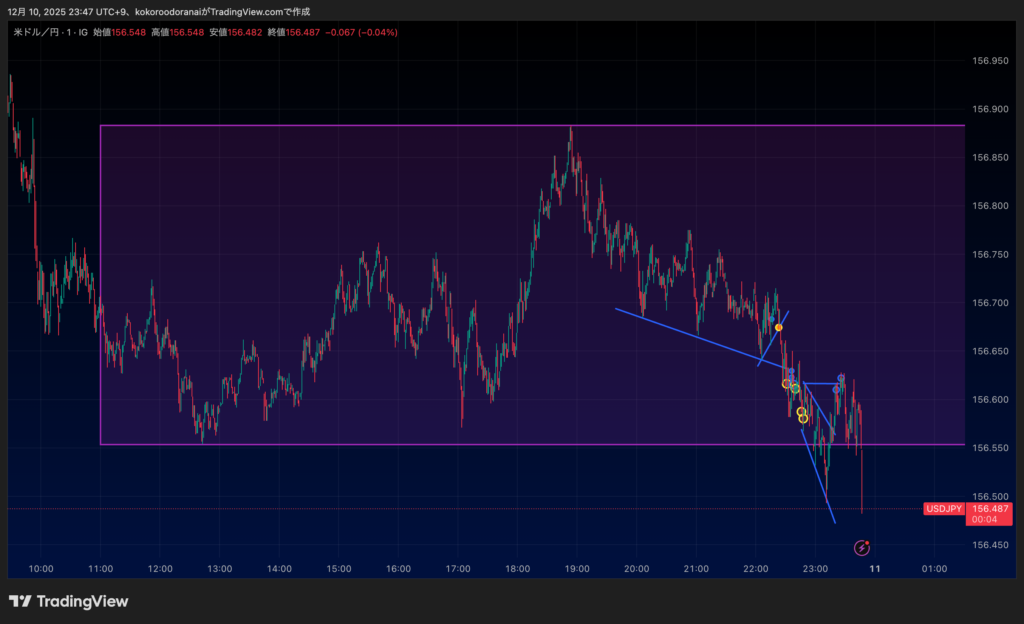Click the -0.067 (-0.04%) change value
This screenshot has height=624, width=1024.
pos(362,32)
